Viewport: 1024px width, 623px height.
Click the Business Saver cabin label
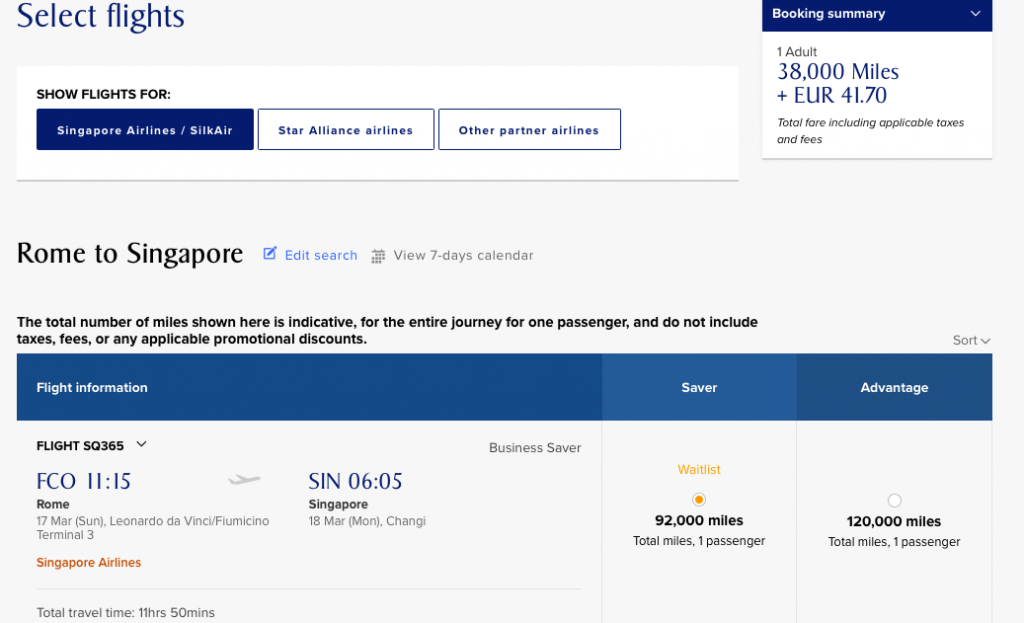[534, 448]
